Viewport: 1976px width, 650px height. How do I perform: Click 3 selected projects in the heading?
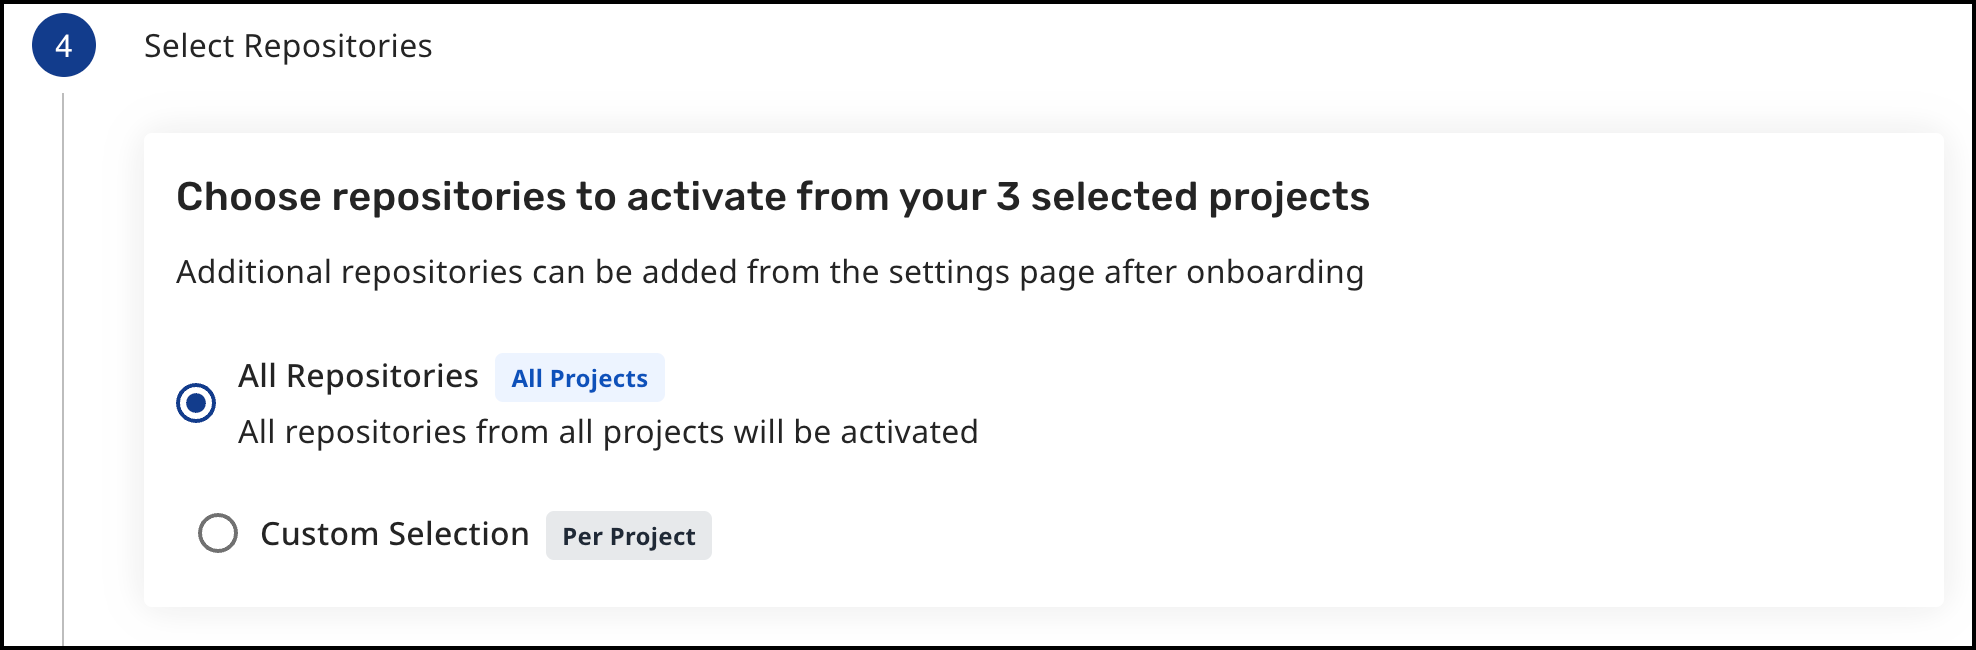(1182, 197)
